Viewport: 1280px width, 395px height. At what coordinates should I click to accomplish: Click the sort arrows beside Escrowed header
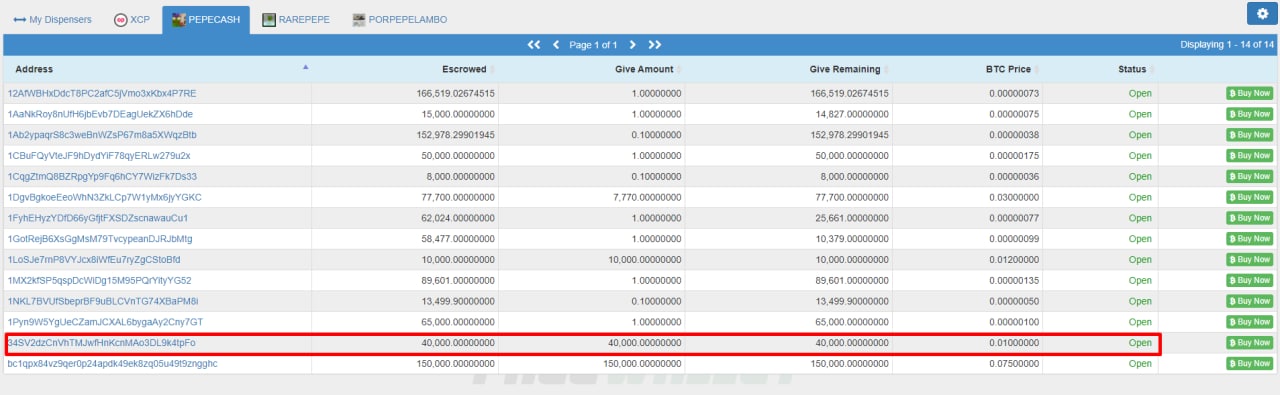[492, 69]
